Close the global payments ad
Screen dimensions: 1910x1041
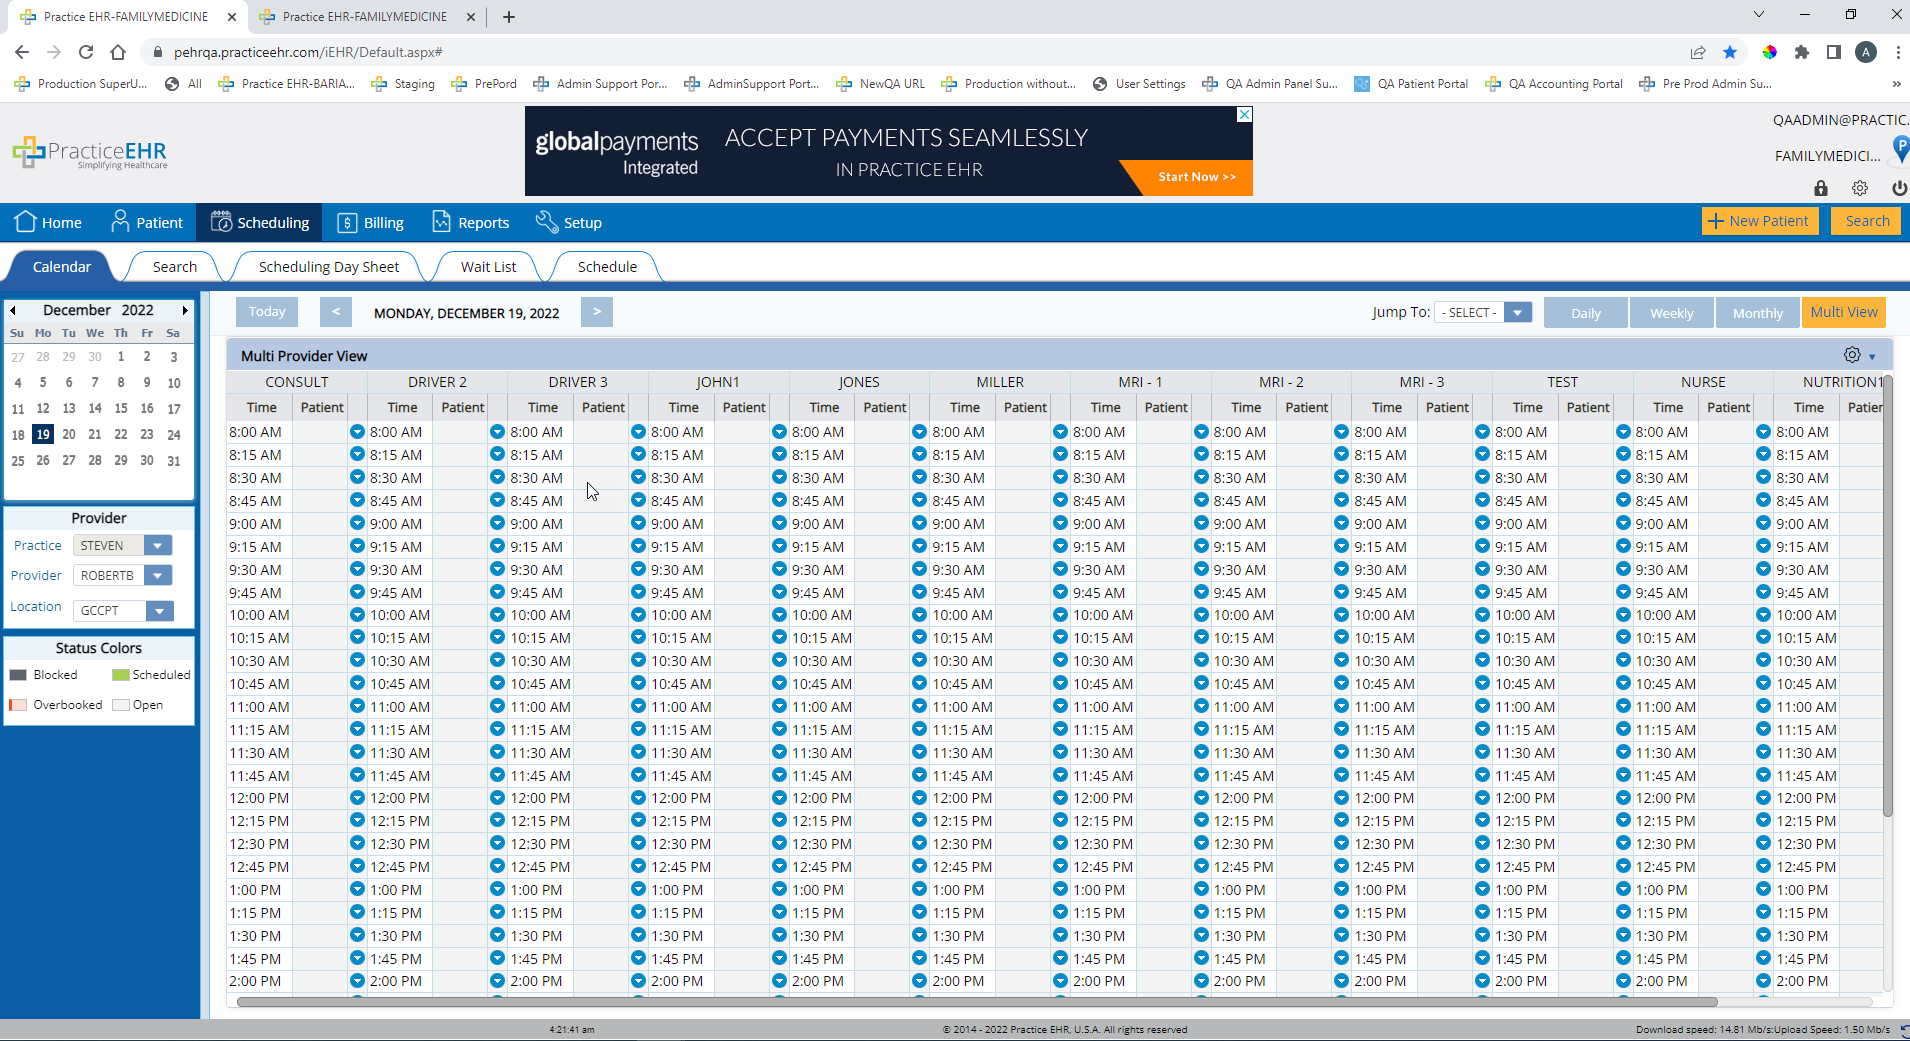1244,115
